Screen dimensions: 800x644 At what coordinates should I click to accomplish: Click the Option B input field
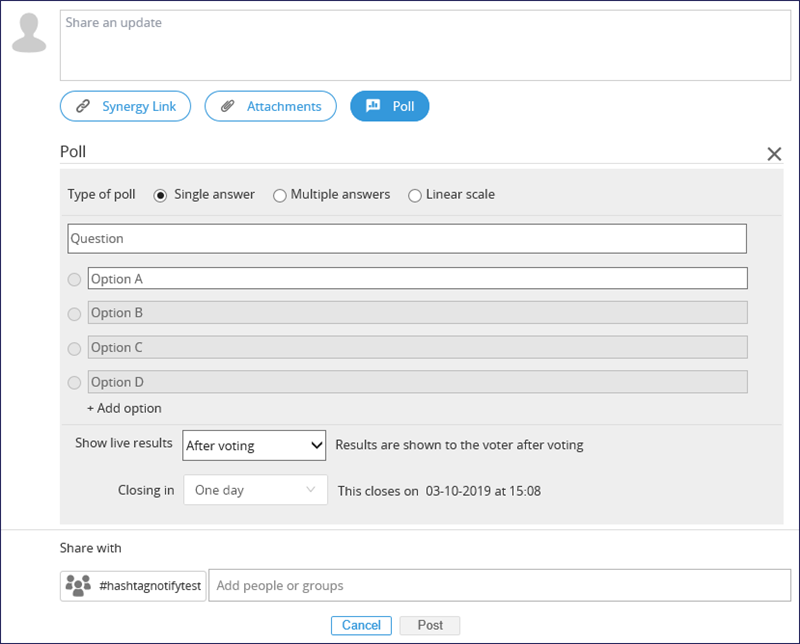(x=417, y=313)
